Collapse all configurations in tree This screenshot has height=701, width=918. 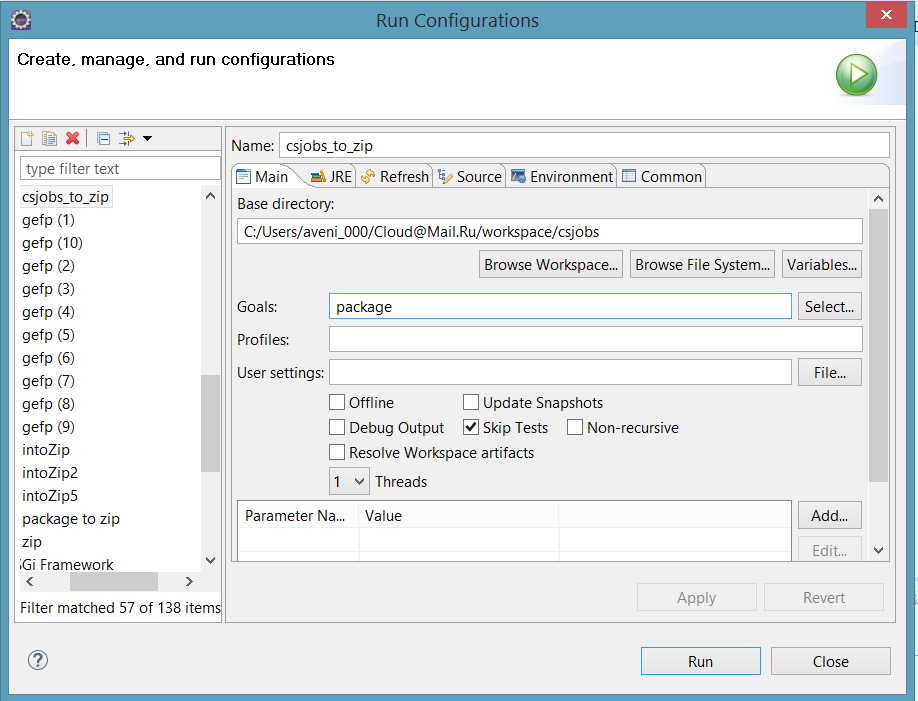103,138
